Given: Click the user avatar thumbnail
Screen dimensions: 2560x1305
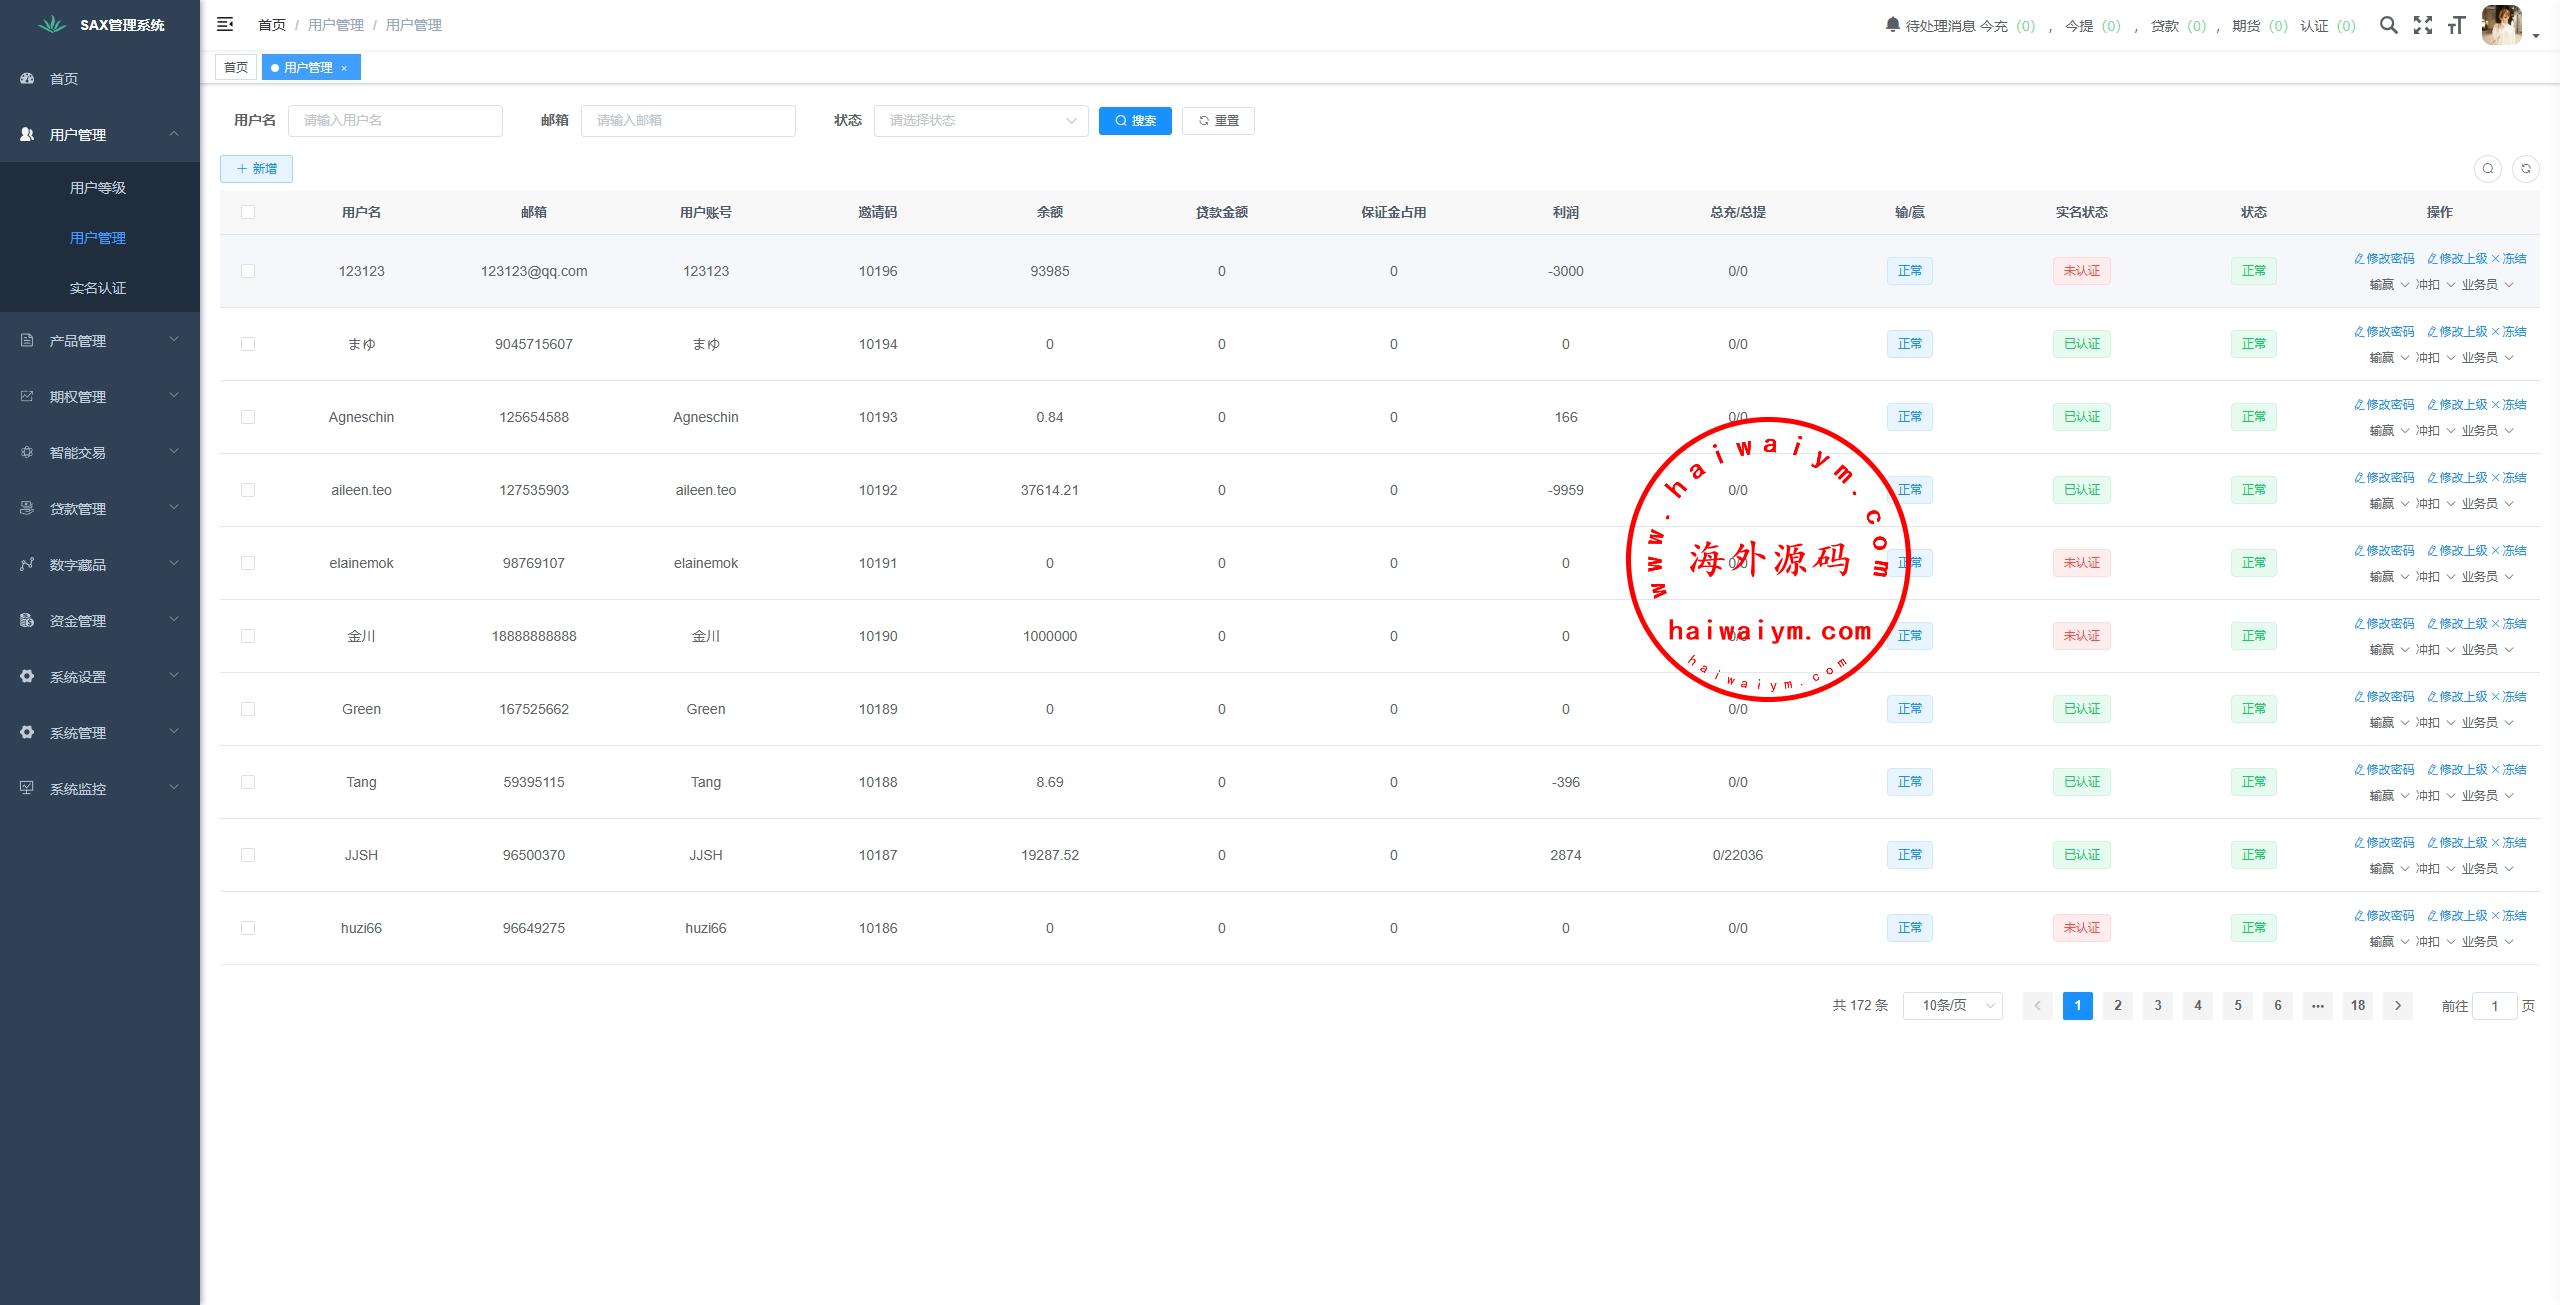Looking at the screenshot, I should [2502, 25].
